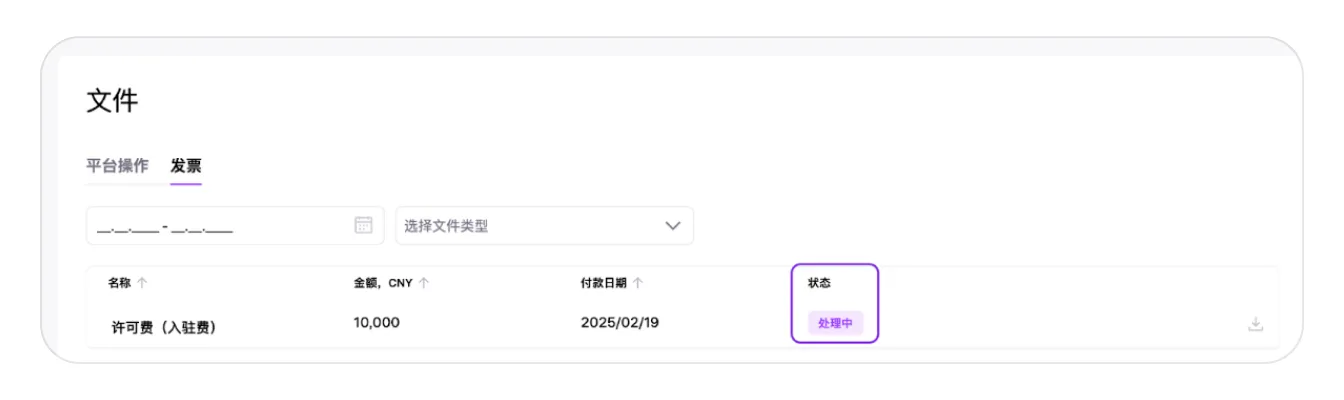The width and height of the screenshot is (1344, 400).
Task: Click the 处理中 status badge
Action: [x=835, y=323]
